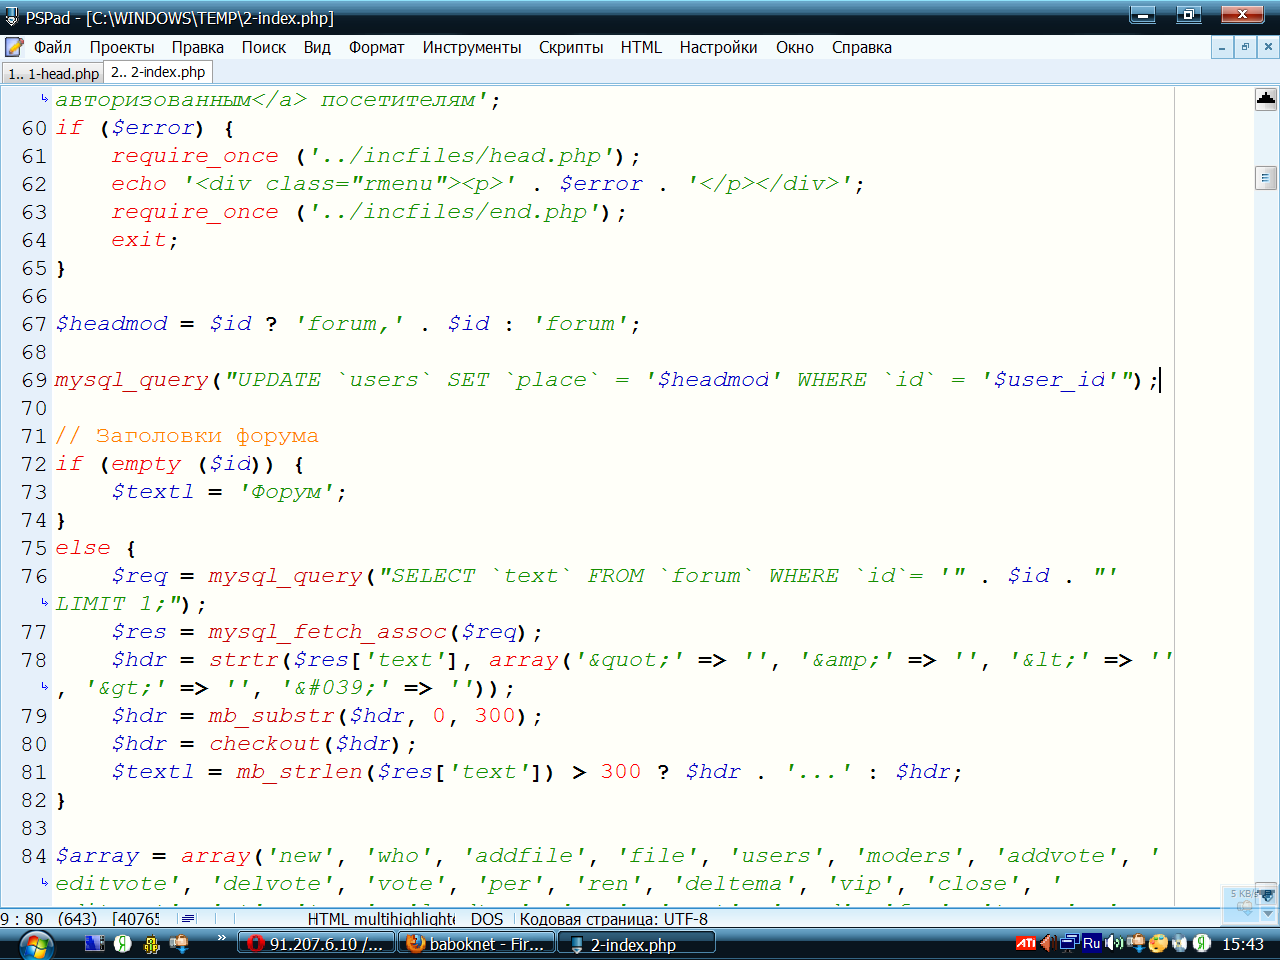Click the DOS line-ending status field
This screenshot has height=960, width=1280.
[x=487, y=919]
